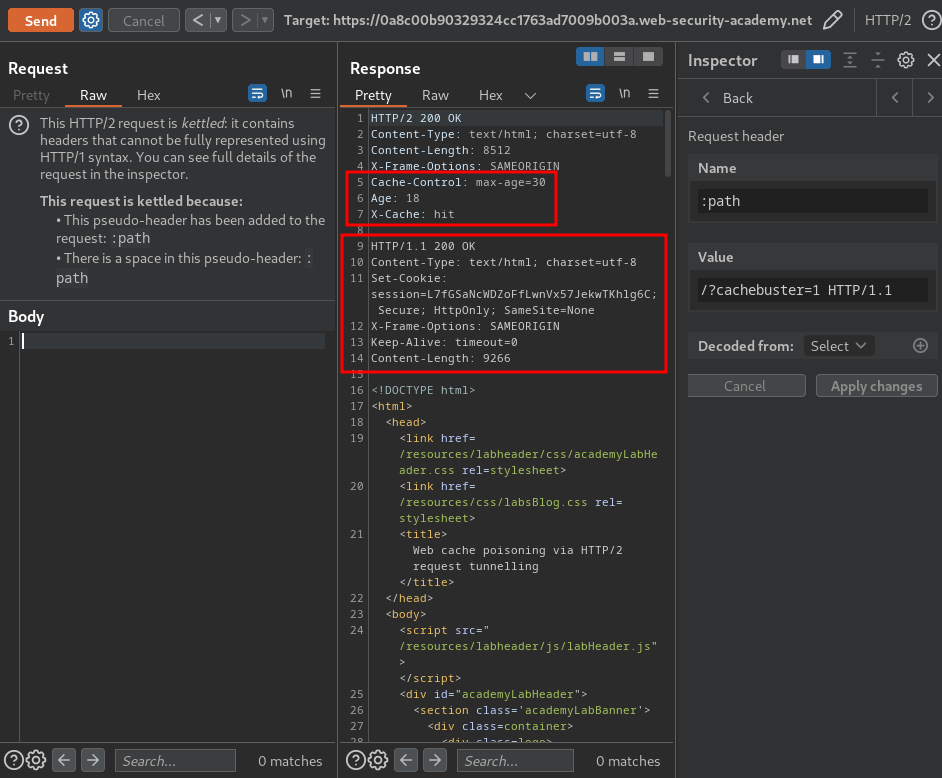The height and width of the screenshot is (778, 942).
Task: Toggle word wrap in Request panel
Action: 257,94
